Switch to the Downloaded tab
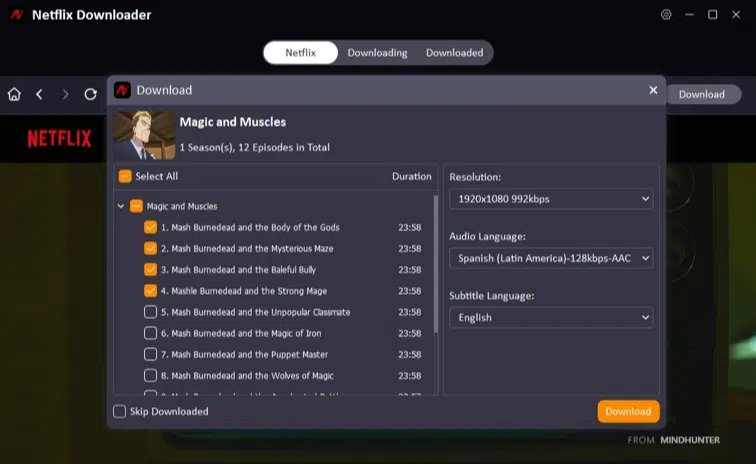The width and height of the screenshot is (756, 464). coord(454,53)
